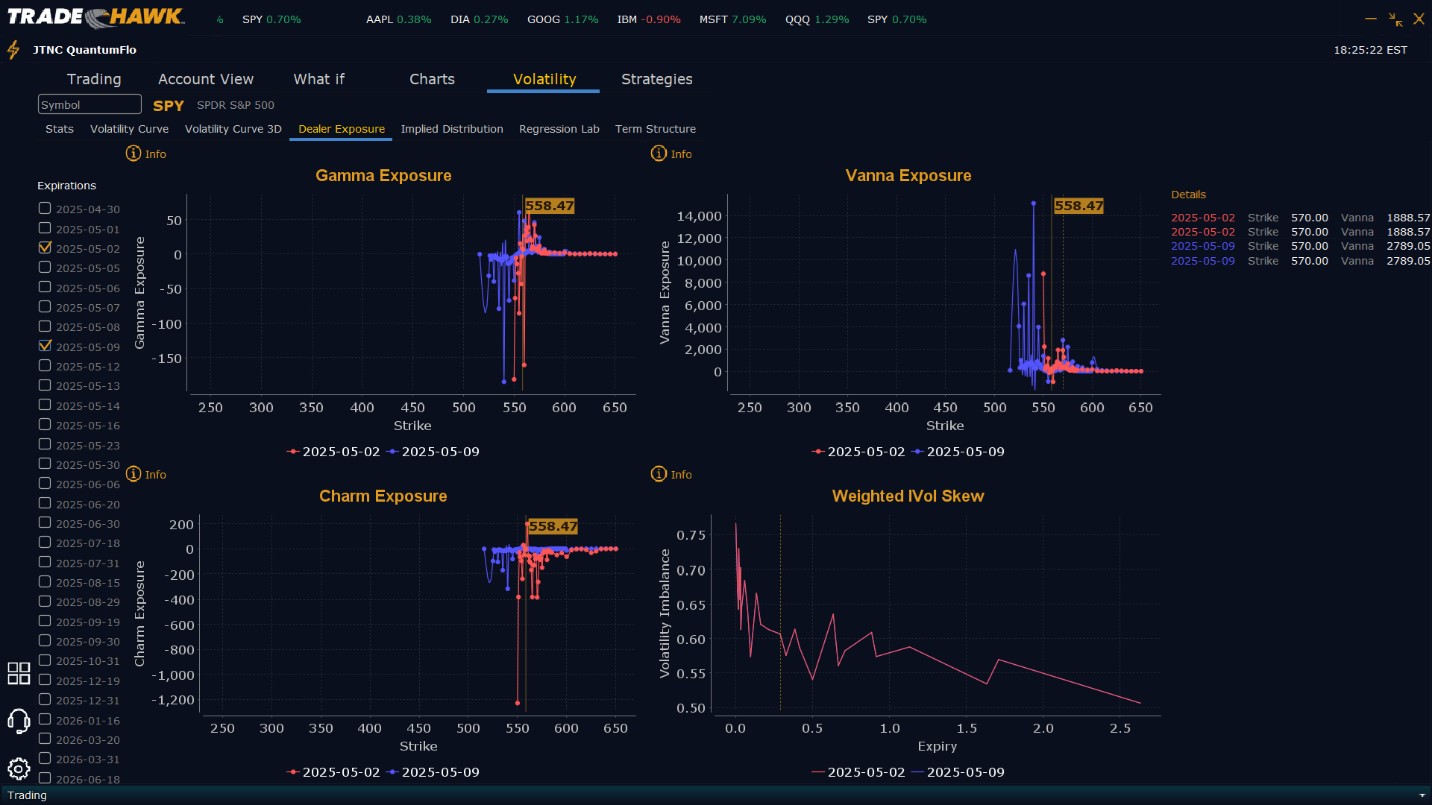Screen dimensions: 1432x805
Task: Click the lightning bolt icon beside JTNC QuantumFlo
Action: [x=13, y=50]
